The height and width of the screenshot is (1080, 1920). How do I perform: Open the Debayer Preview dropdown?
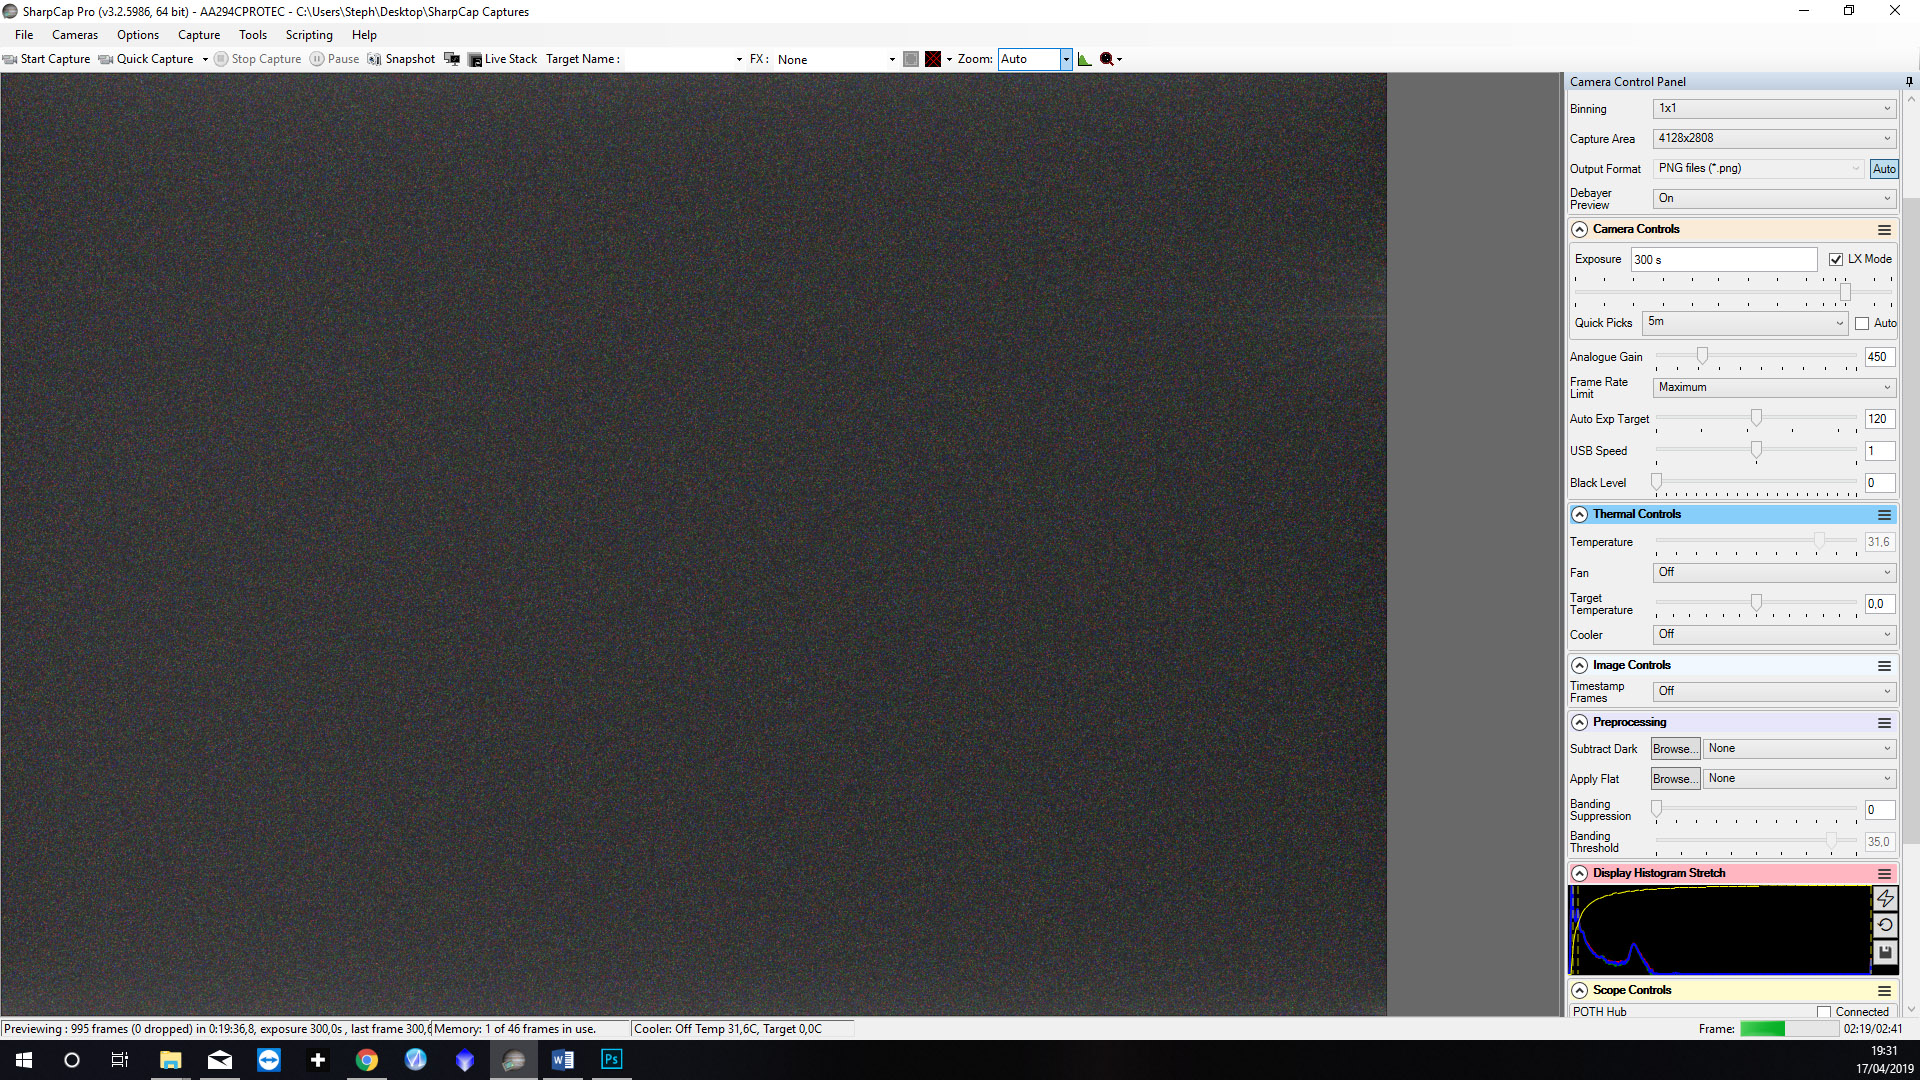[1774, 199]
